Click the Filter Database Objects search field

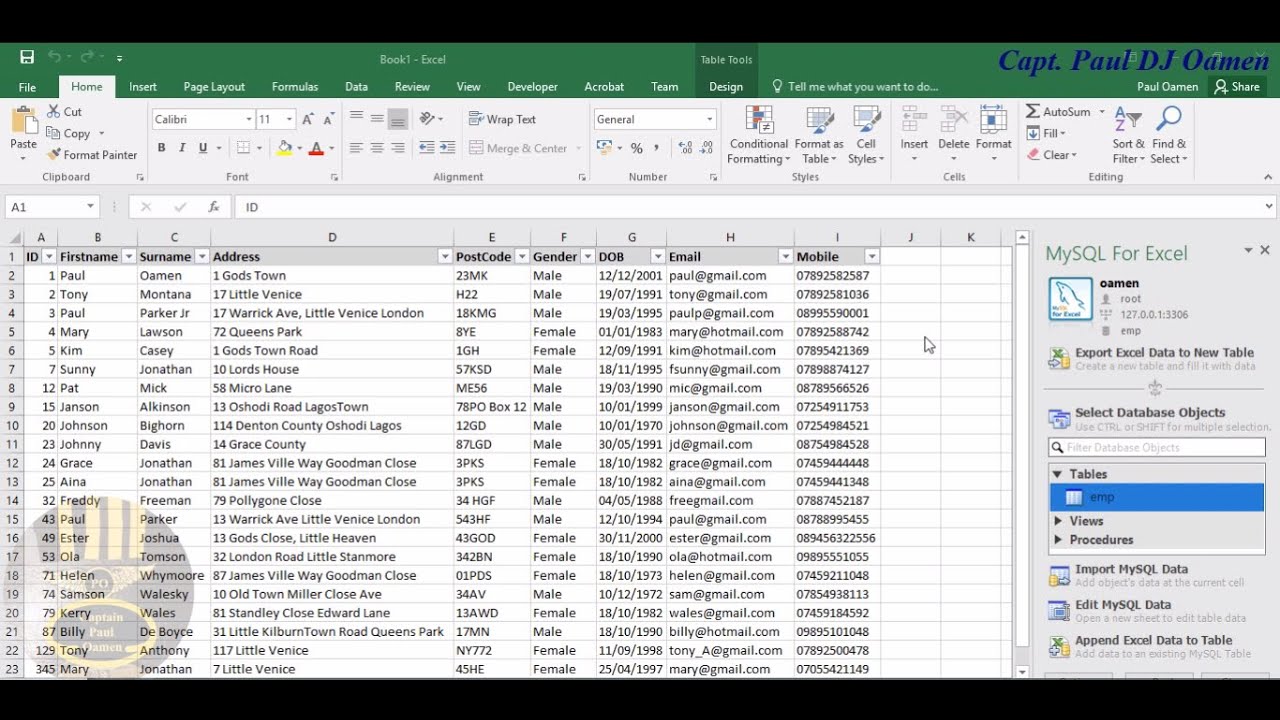coord(1157,447)
